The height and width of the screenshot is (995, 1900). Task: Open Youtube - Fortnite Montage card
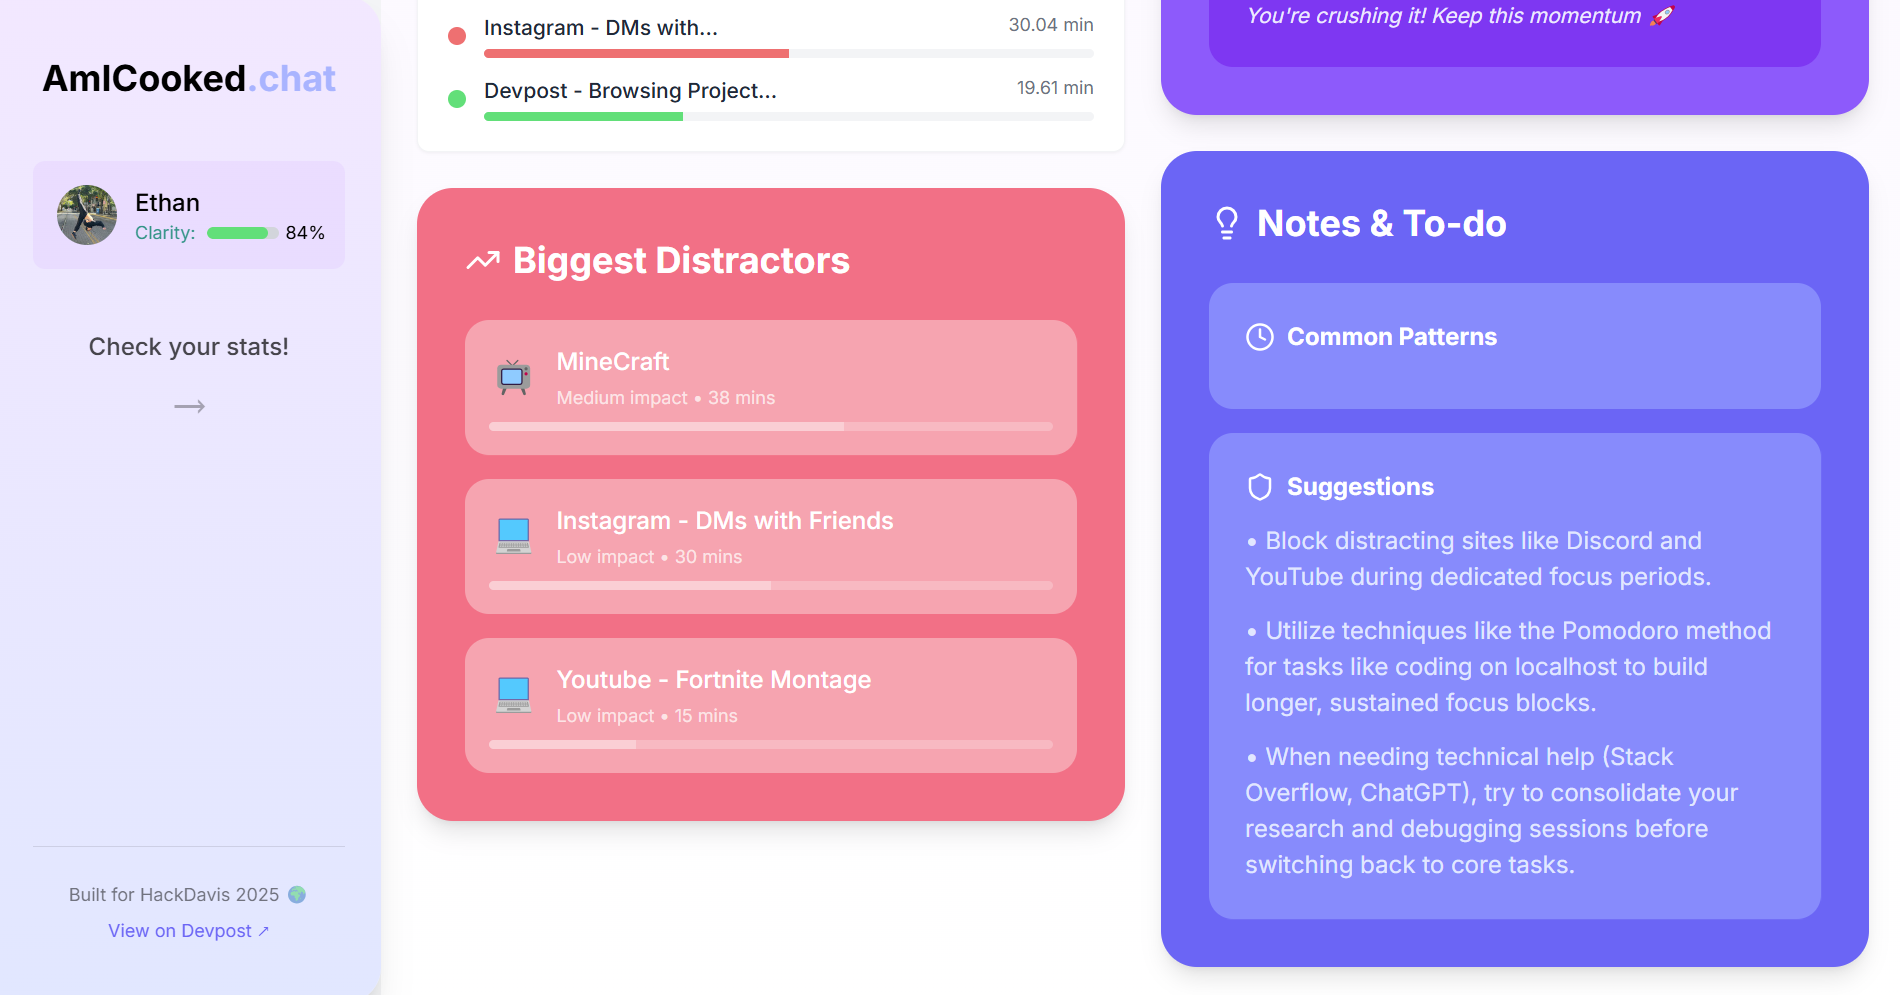coord(771,706)
